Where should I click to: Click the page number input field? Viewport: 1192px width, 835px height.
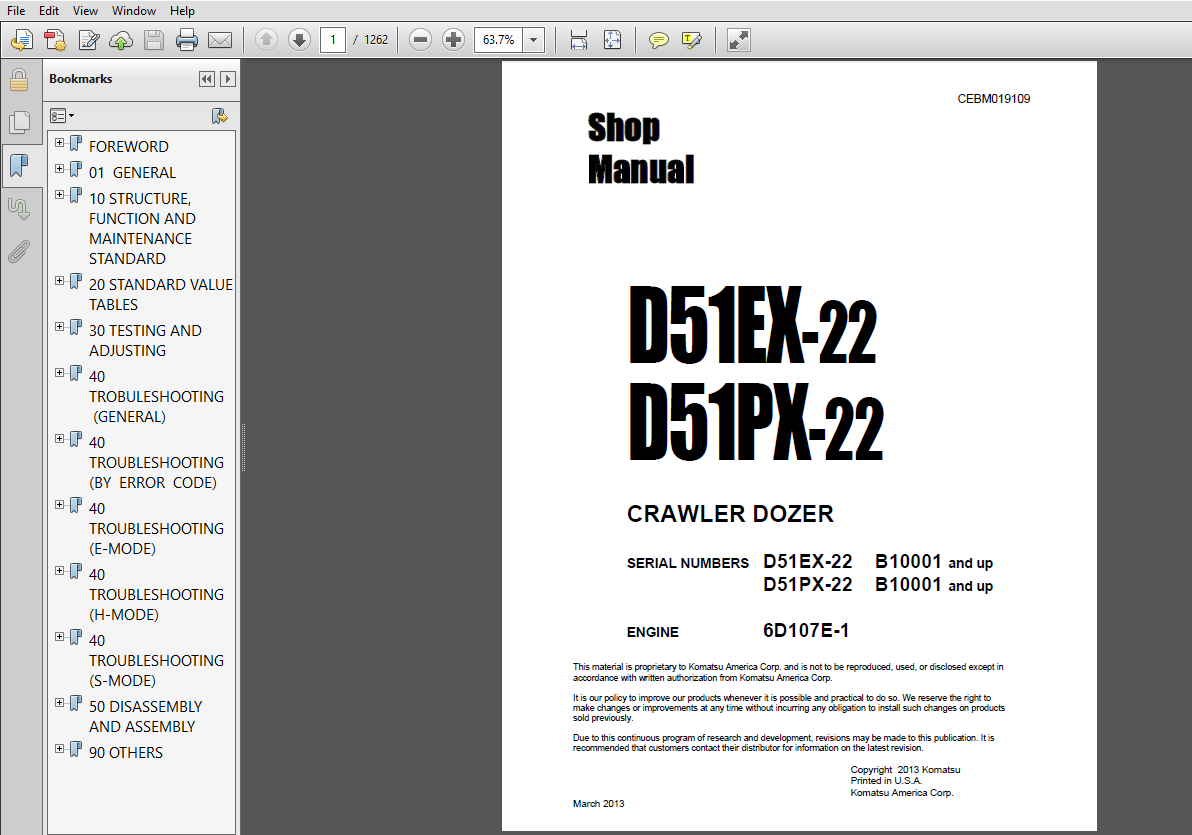coord(333,40)
